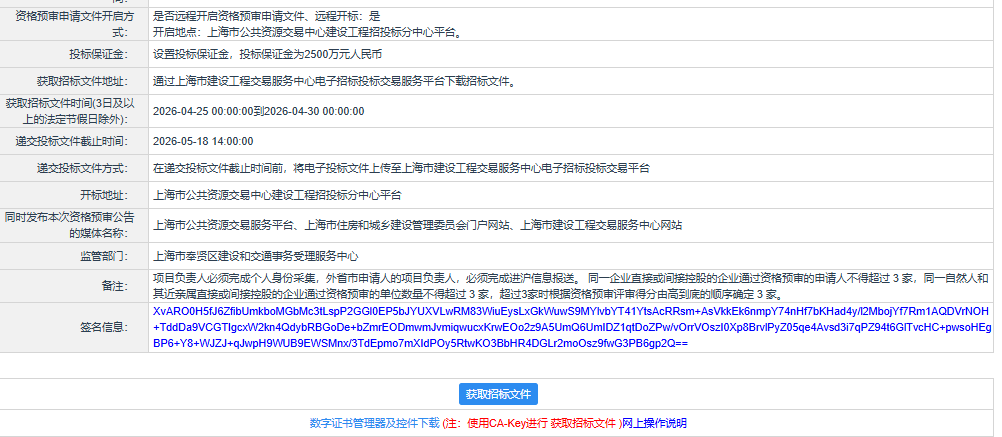Click the blue signature hash text
Screen dimensions: 1002x437
(570, 326)
